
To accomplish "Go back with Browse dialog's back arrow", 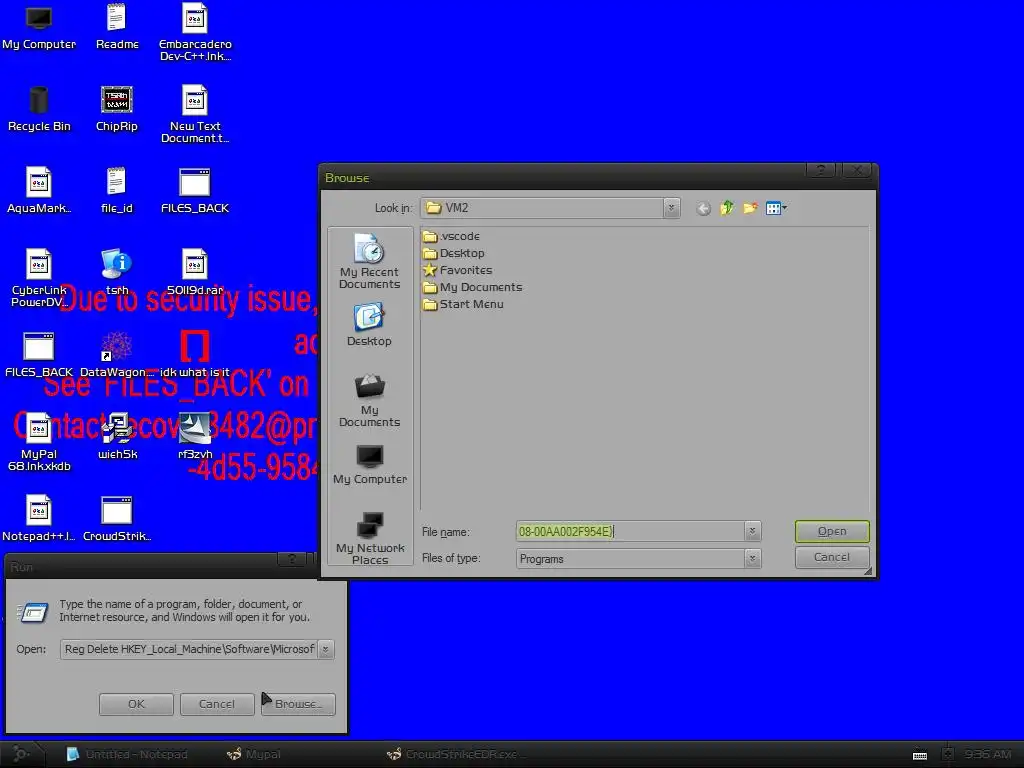I will tap(703, 208).
